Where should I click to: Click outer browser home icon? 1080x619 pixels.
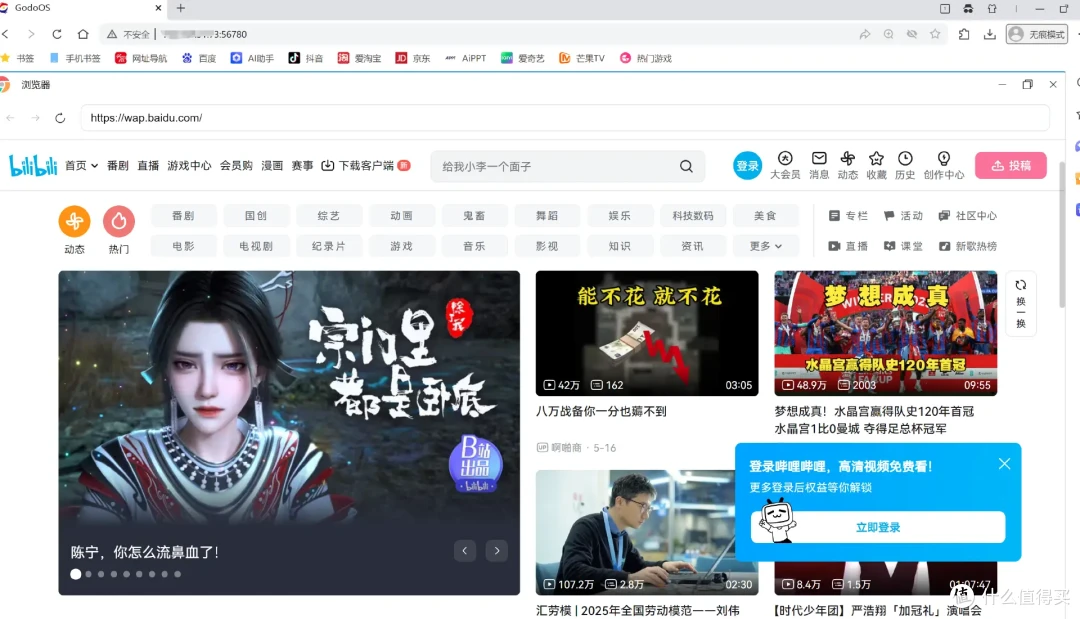[83, 34]
